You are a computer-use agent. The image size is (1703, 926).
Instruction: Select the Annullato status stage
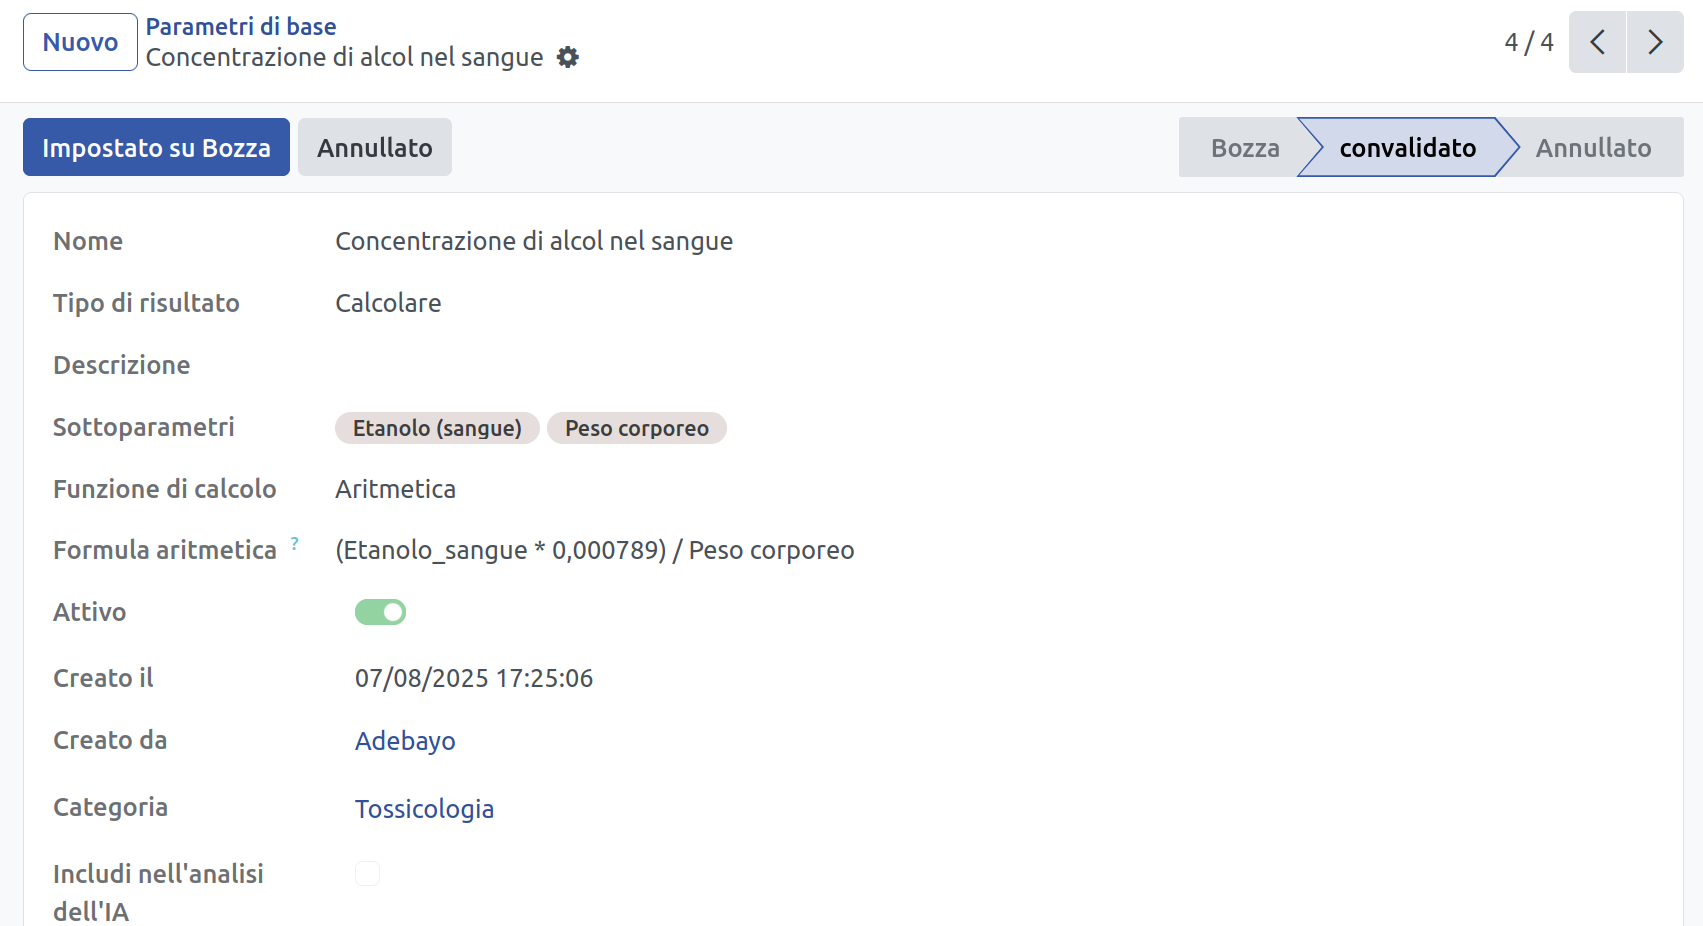coord(1593,148)
